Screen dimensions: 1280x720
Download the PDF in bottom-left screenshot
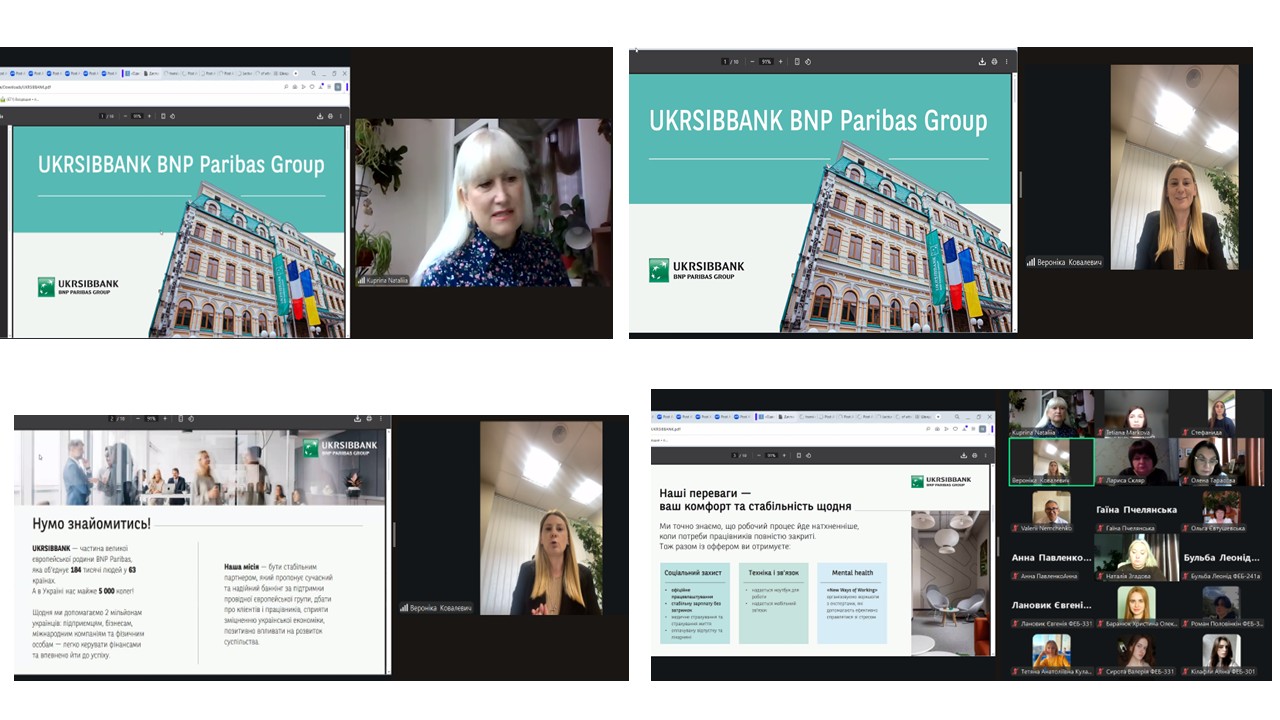(357, 418)
